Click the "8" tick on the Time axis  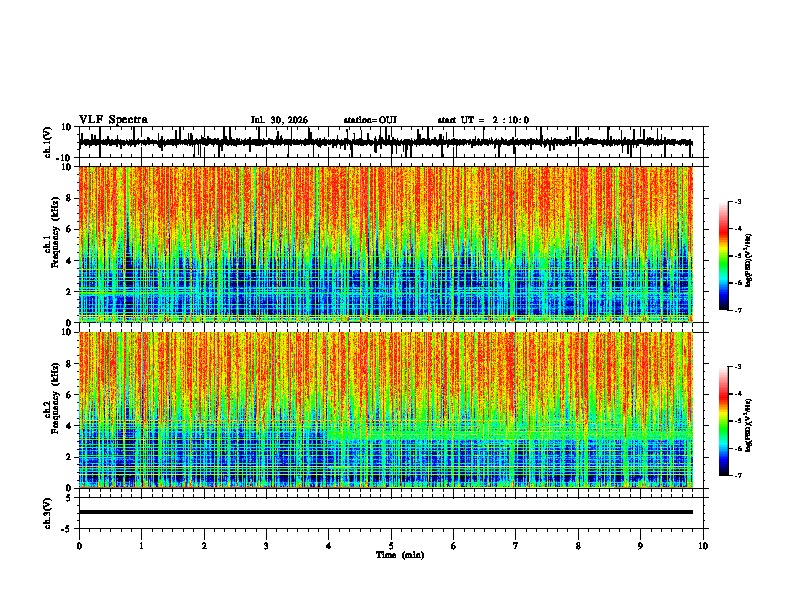click(578, 546)
